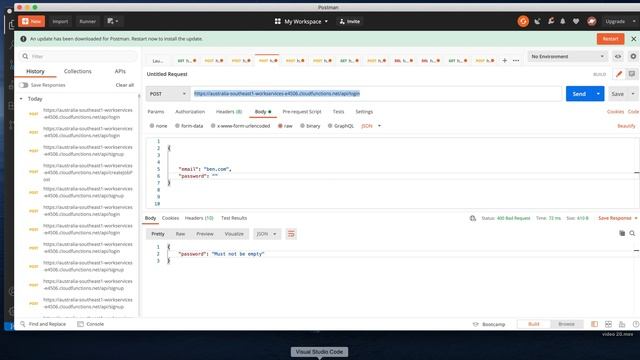Screen dimensions: 640x360
Task: Click the Import button
Action: [x=60, y=21]
